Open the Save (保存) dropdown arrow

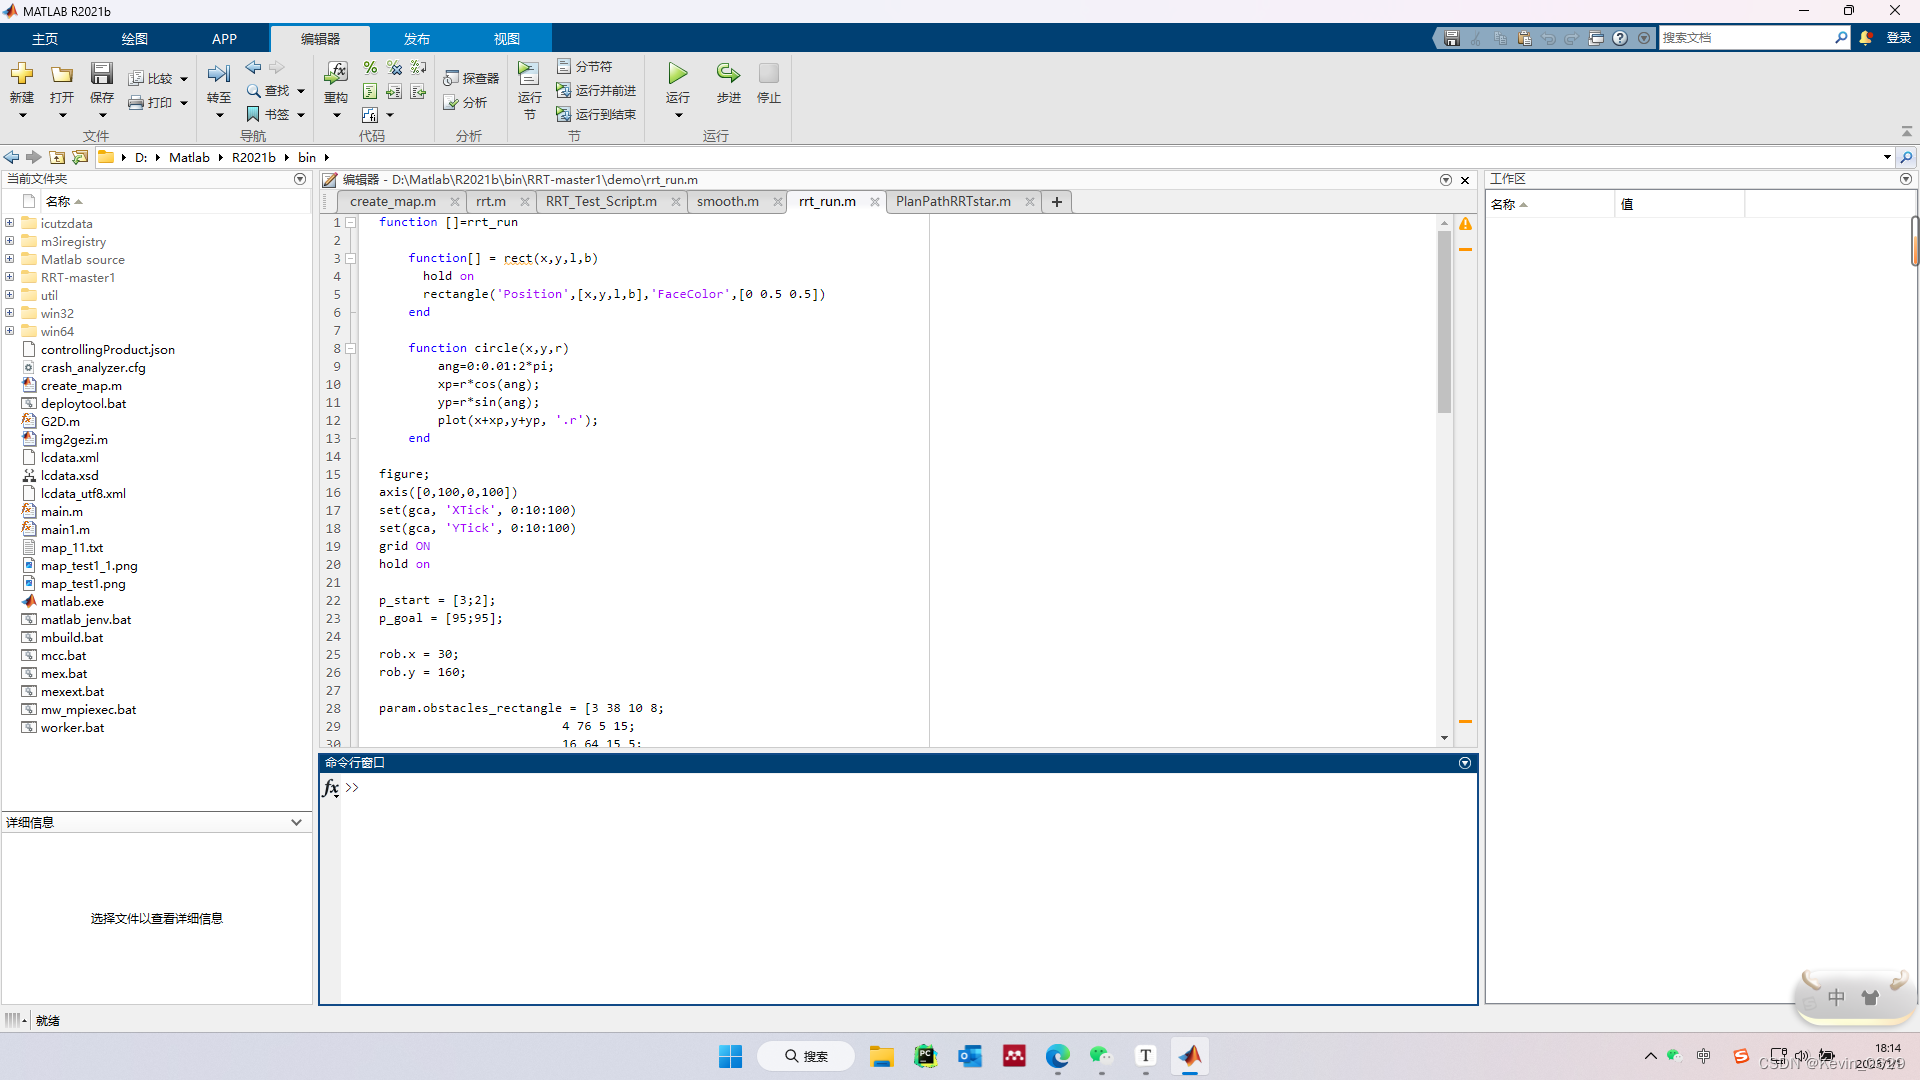tap(102, 115)
